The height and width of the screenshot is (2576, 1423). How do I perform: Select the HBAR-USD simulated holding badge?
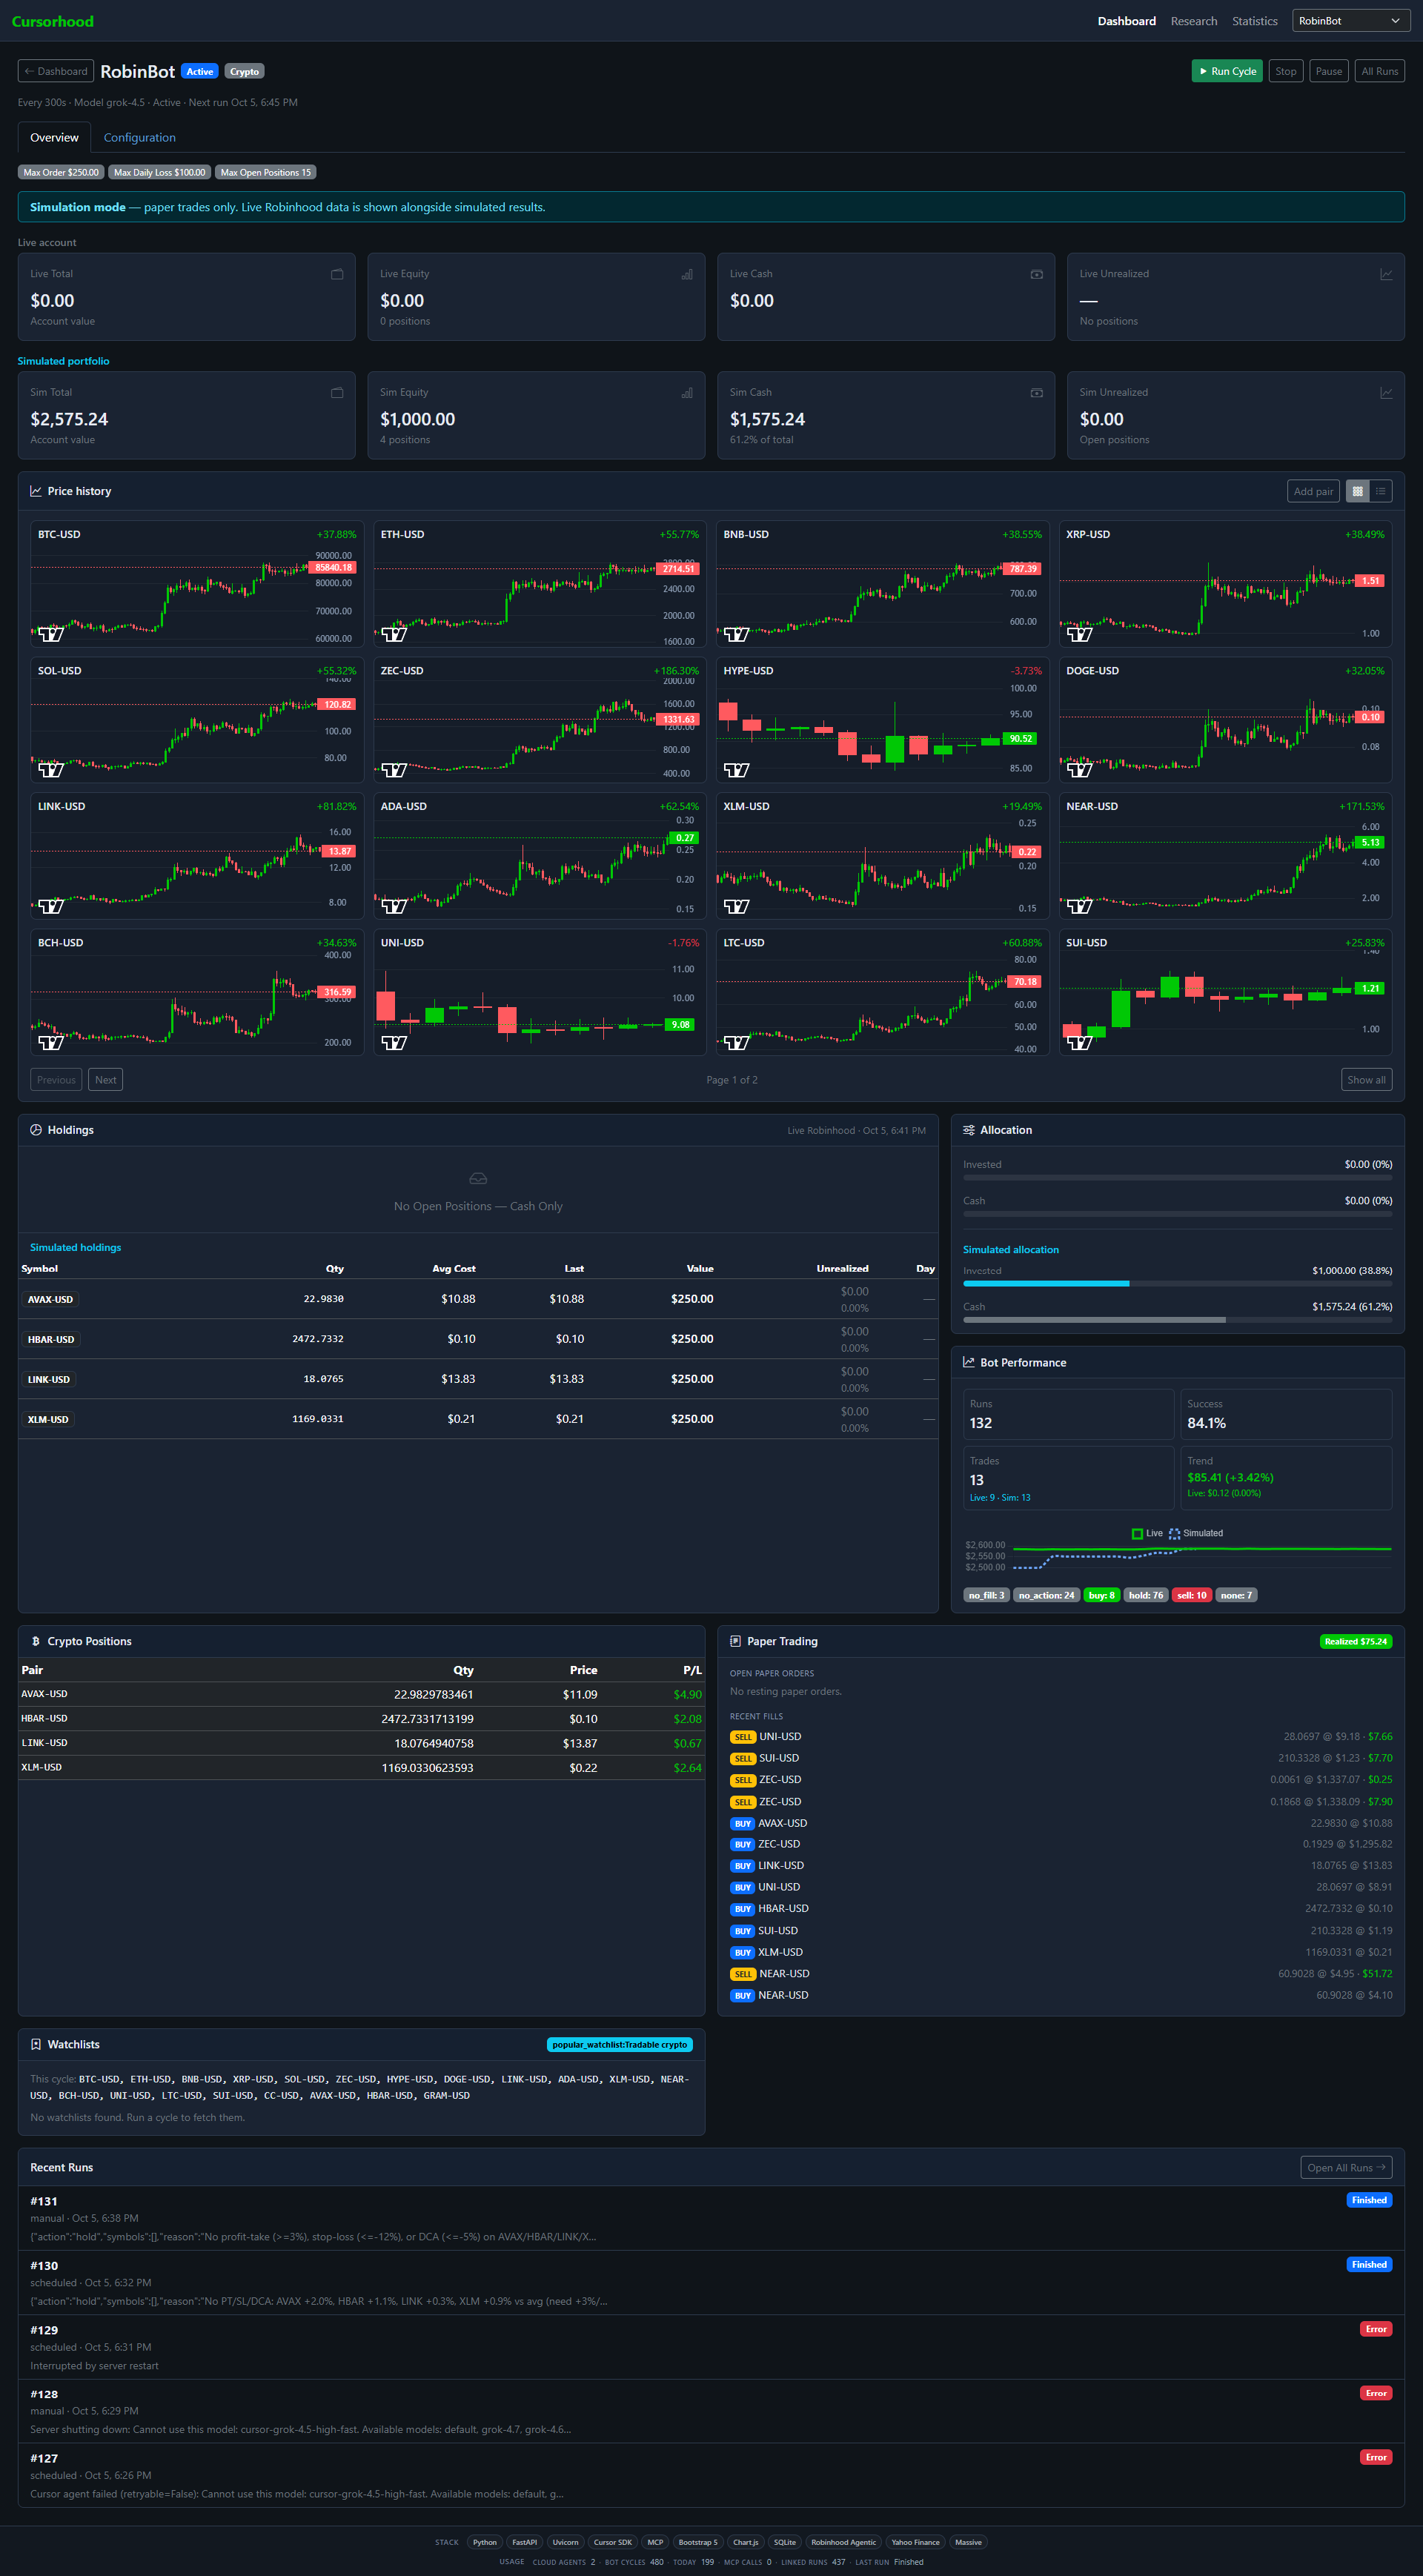[50, 1339]
